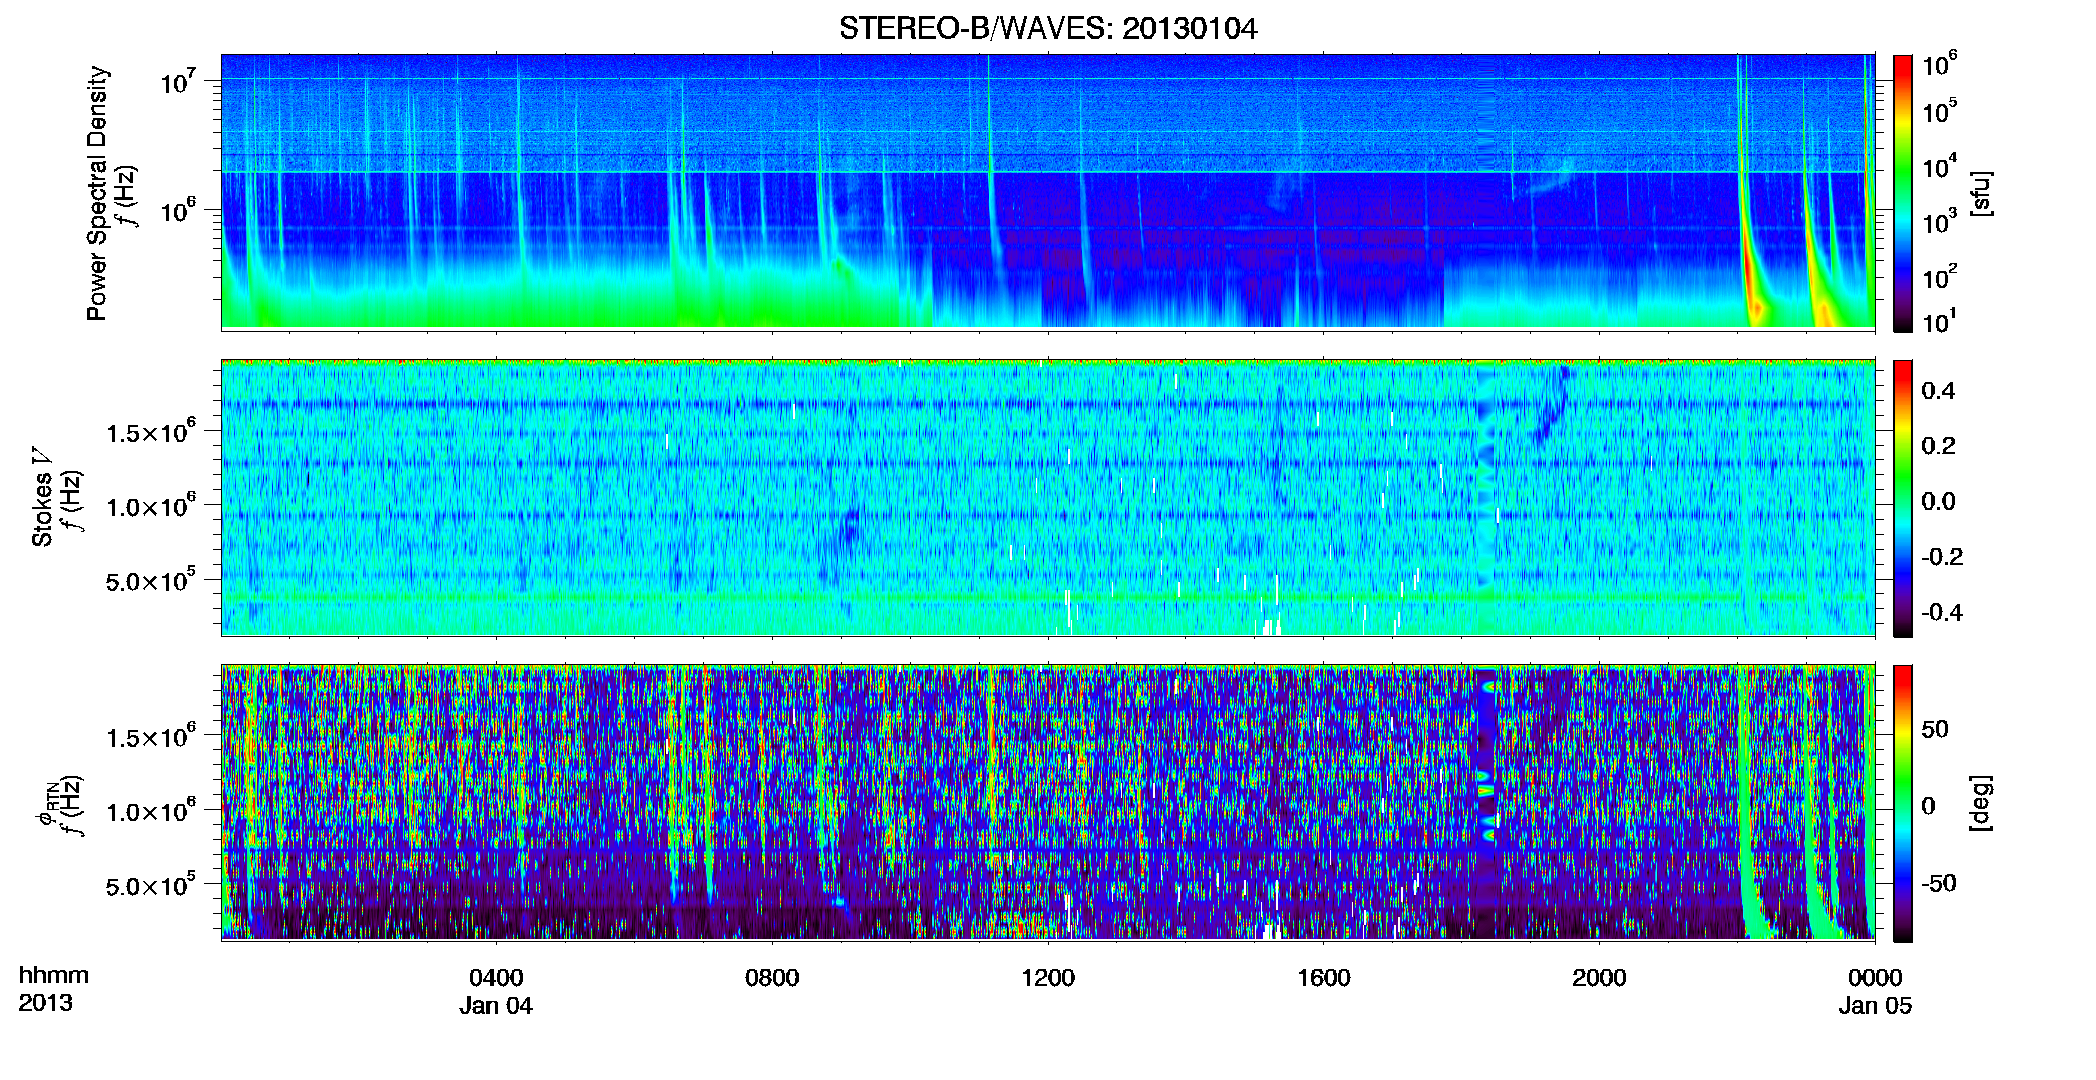Click the 0.4 label on Stokes colorbar
Image resolution: width=2096 pixels, height=1080 pixels.
tap(1938, 390)
